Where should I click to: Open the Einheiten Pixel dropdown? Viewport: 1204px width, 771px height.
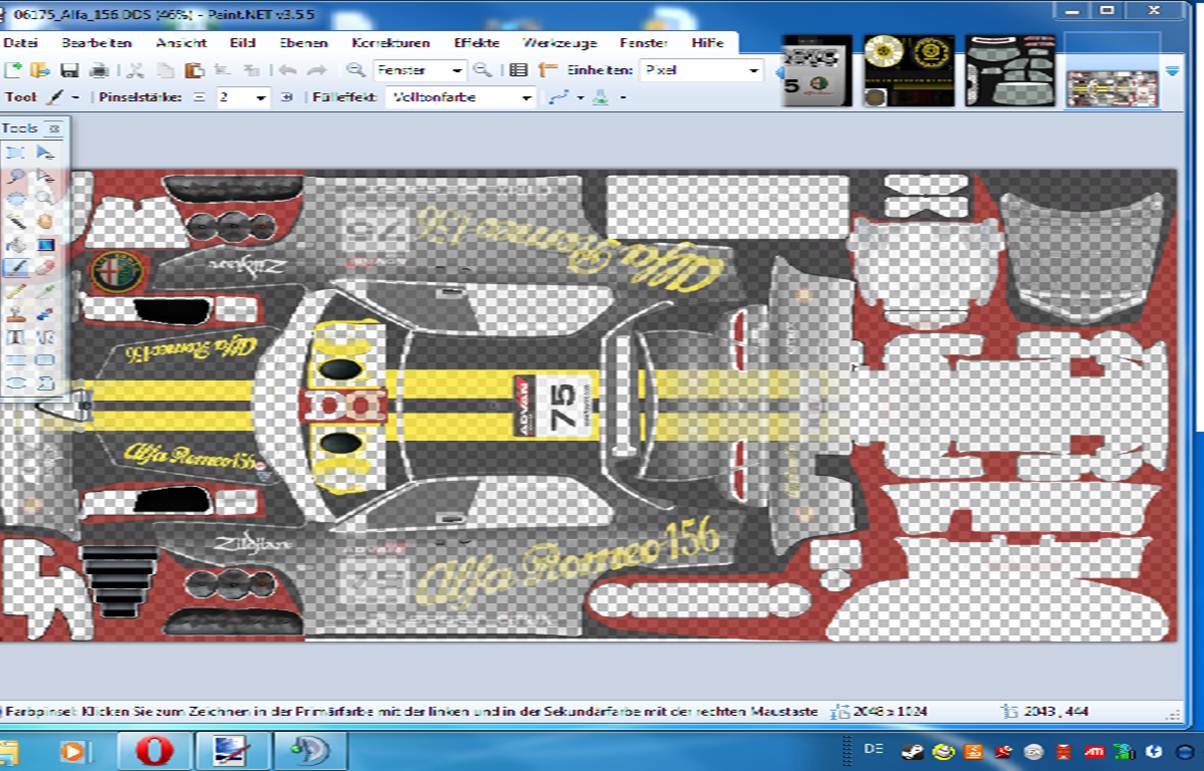[754, 70]
